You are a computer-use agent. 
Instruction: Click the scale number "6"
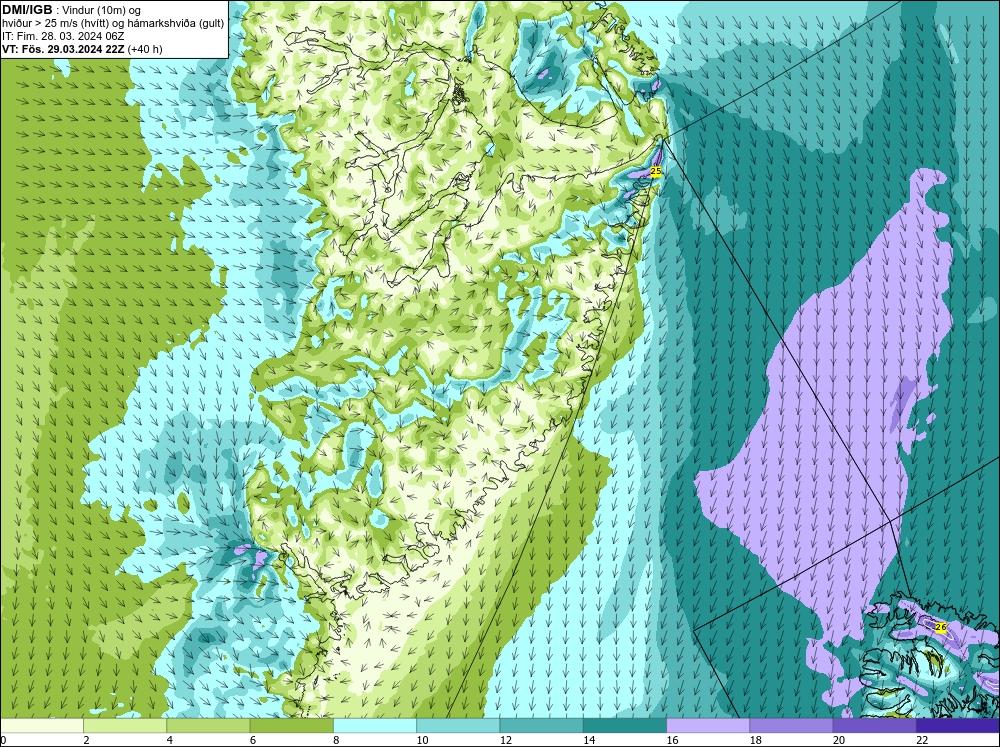tap(253, 739)
